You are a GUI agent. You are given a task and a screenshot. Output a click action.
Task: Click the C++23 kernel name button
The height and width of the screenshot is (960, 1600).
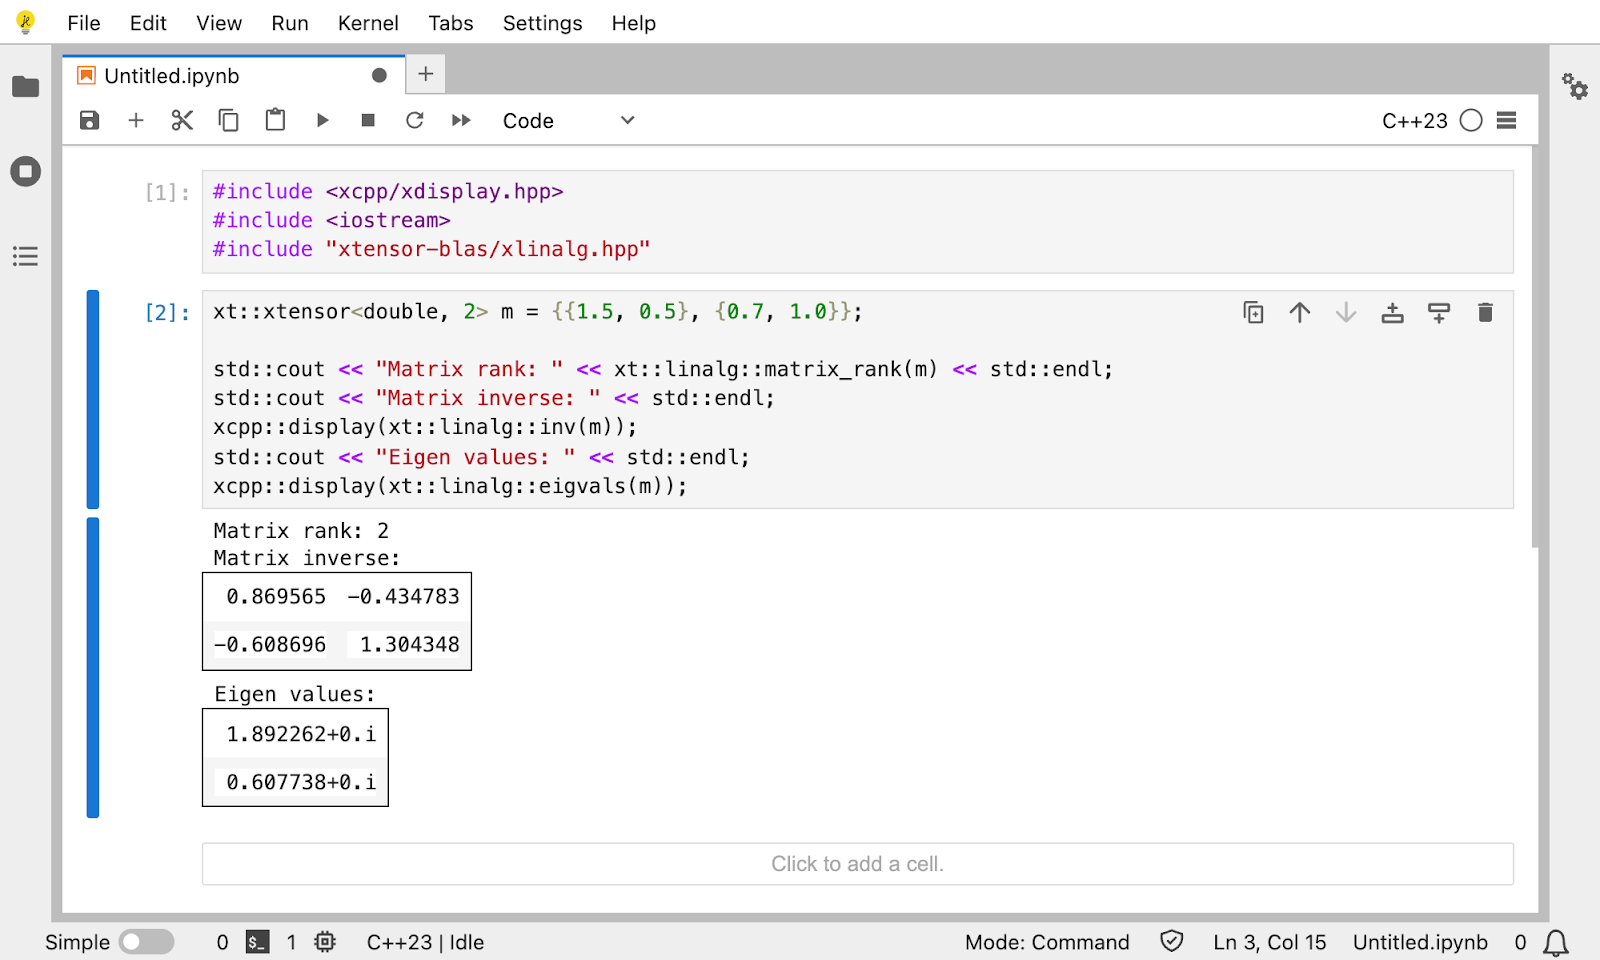[x=1414, y=120]
